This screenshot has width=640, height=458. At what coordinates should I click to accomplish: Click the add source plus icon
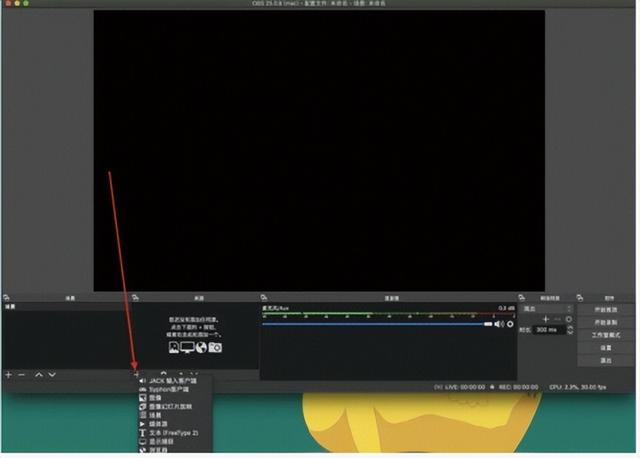(136, 373)
